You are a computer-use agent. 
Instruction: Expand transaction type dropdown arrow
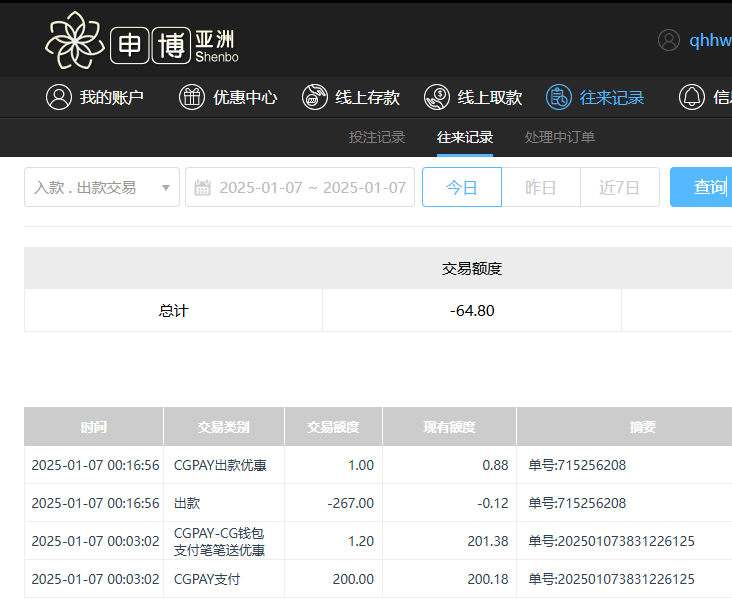[x=165, y=187]
